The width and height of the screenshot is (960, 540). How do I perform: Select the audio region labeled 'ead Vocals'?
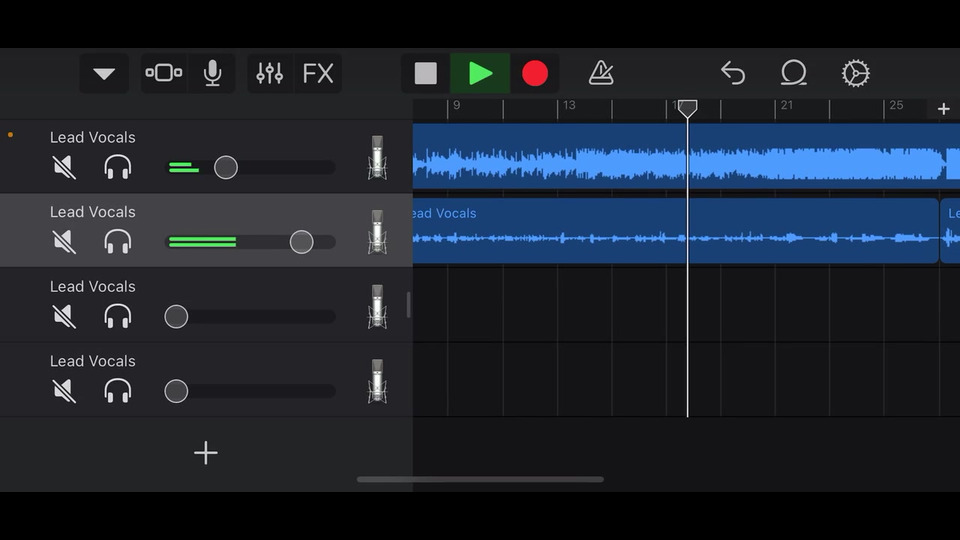(x=675, y=231)
